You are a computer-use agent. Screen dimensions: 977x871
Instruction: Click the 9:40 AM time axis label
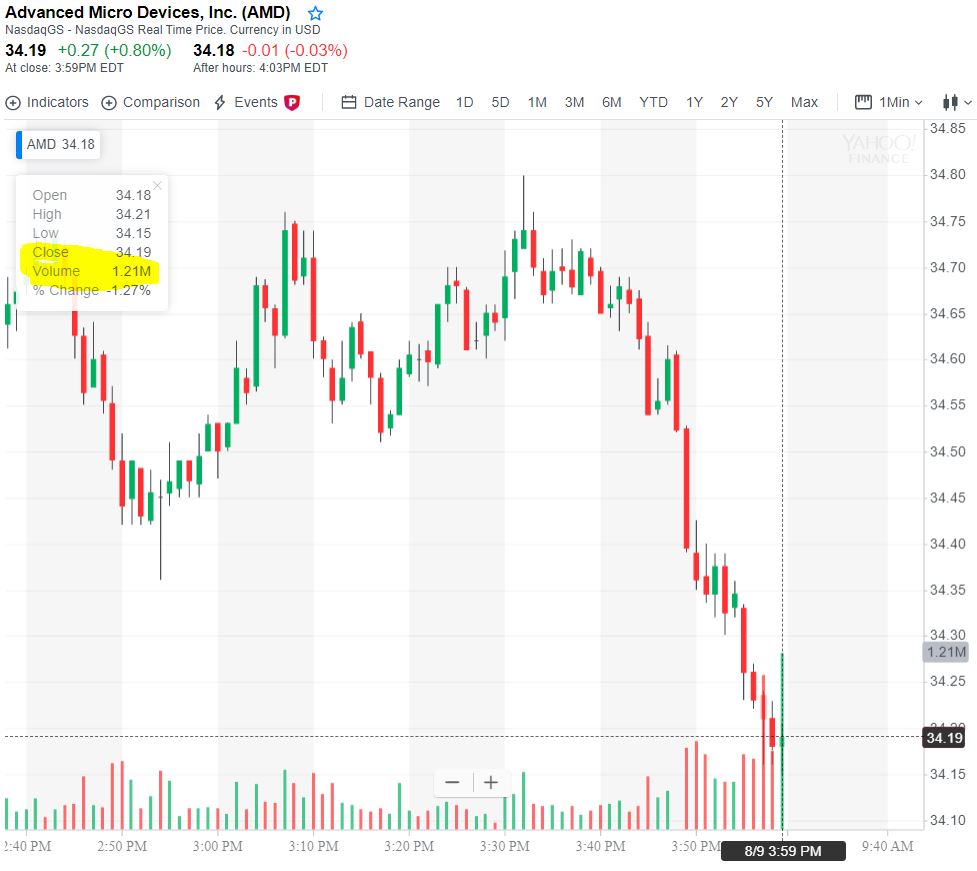tap(887, 846)
